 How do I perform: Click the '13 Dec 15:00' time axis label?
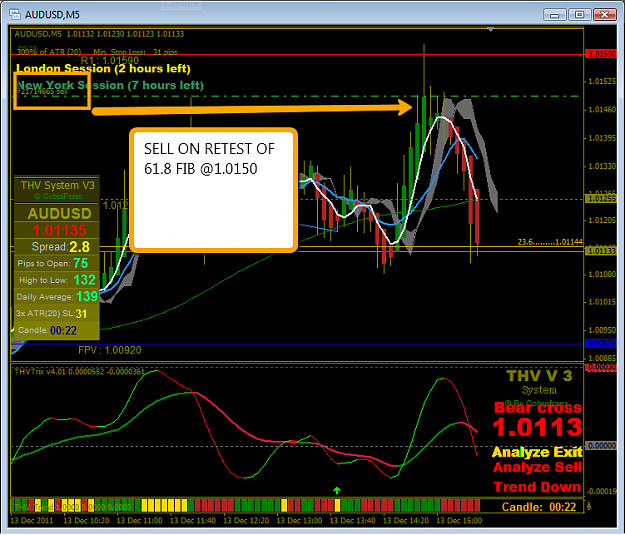click(x=459, y=521)
